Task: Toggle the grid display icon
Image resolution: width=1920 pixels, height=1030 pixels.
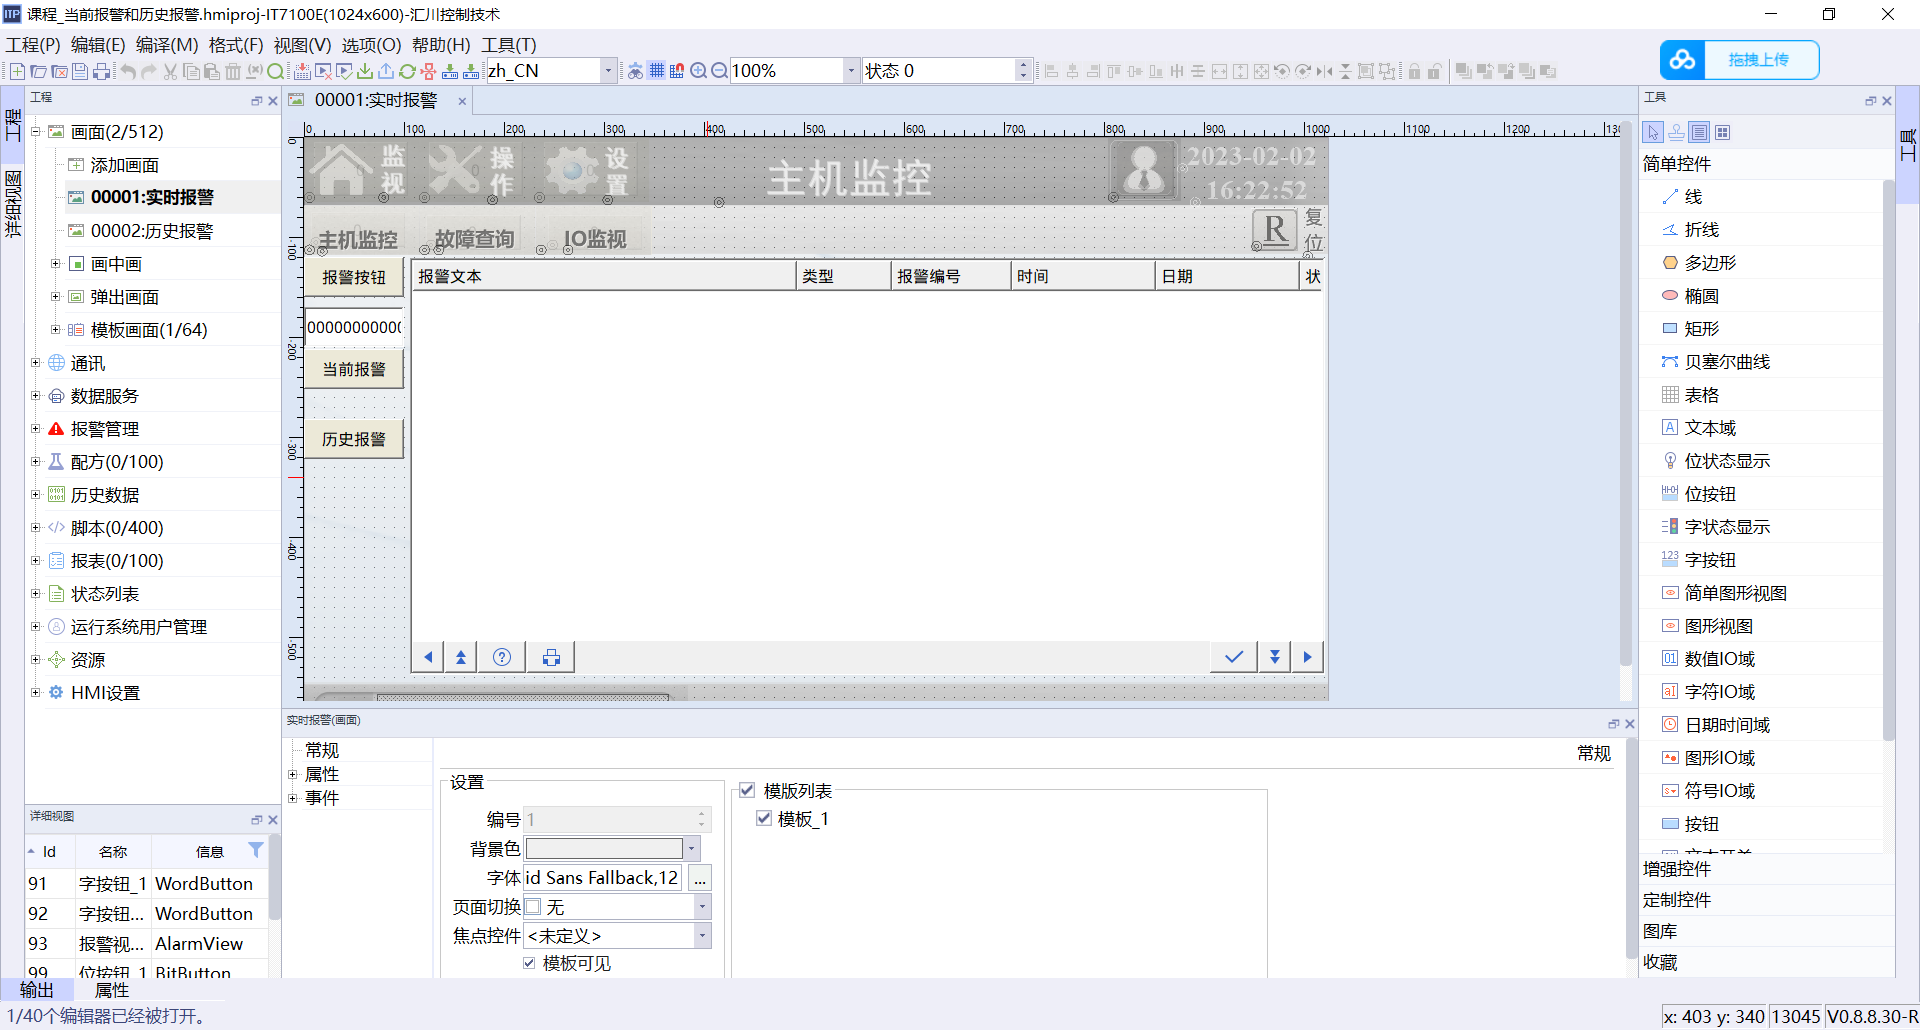Action: [x=656, y=71]
